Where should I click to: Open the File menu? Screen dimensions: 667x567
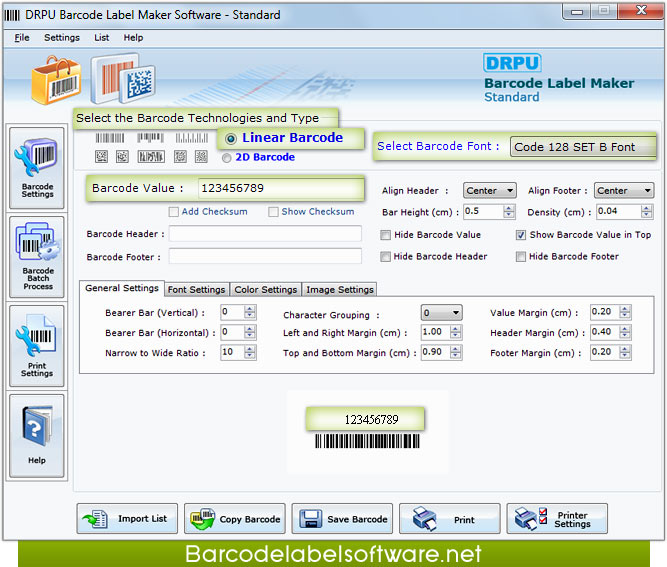tap(22, 38)
